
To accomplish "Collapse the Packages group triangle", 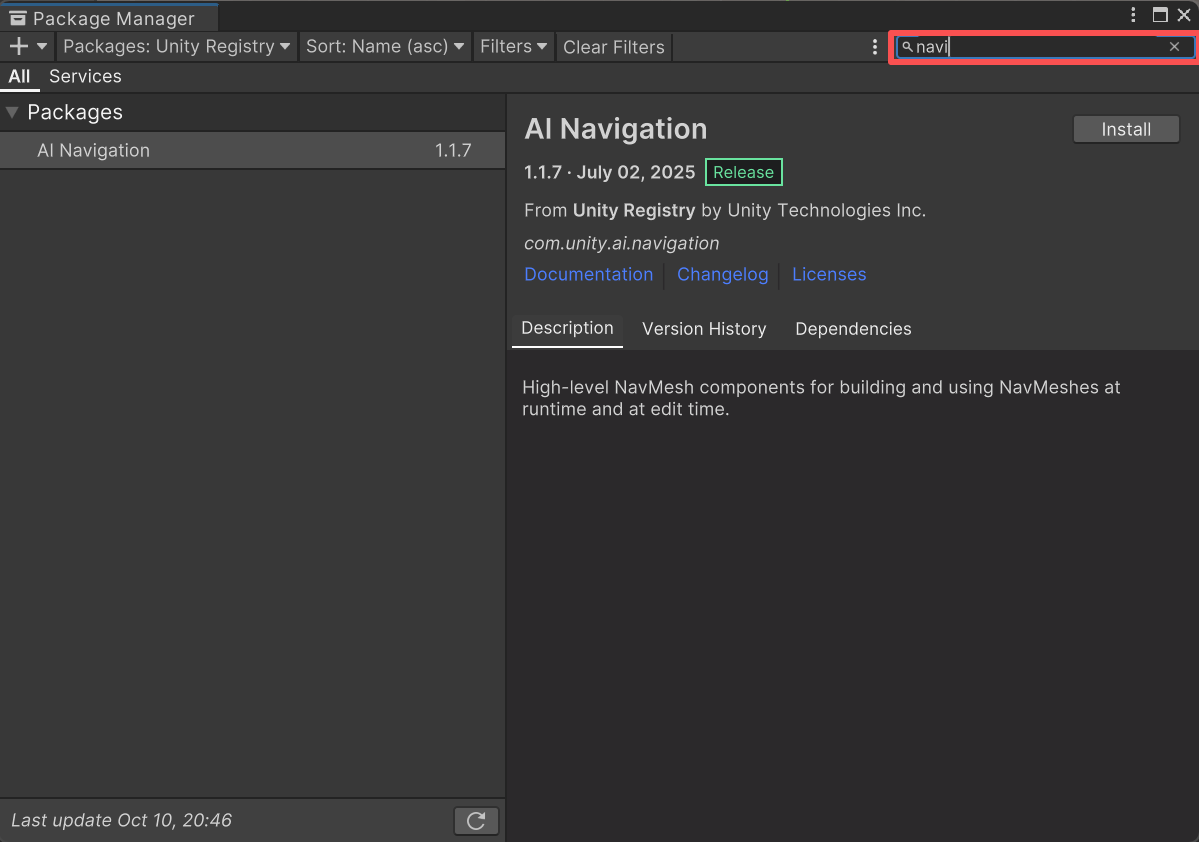I will pyautogui.click(x=12, y=112).
